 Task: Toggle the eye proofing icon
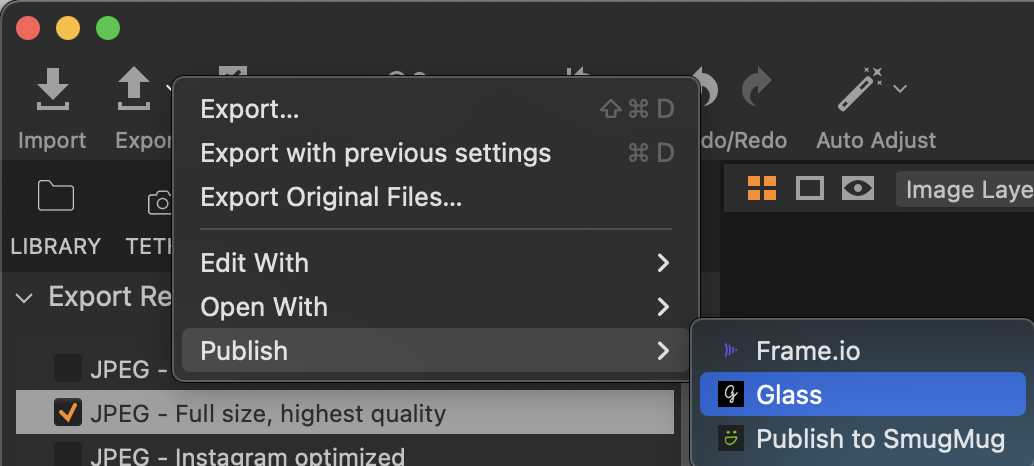click(x=858, y=189)
